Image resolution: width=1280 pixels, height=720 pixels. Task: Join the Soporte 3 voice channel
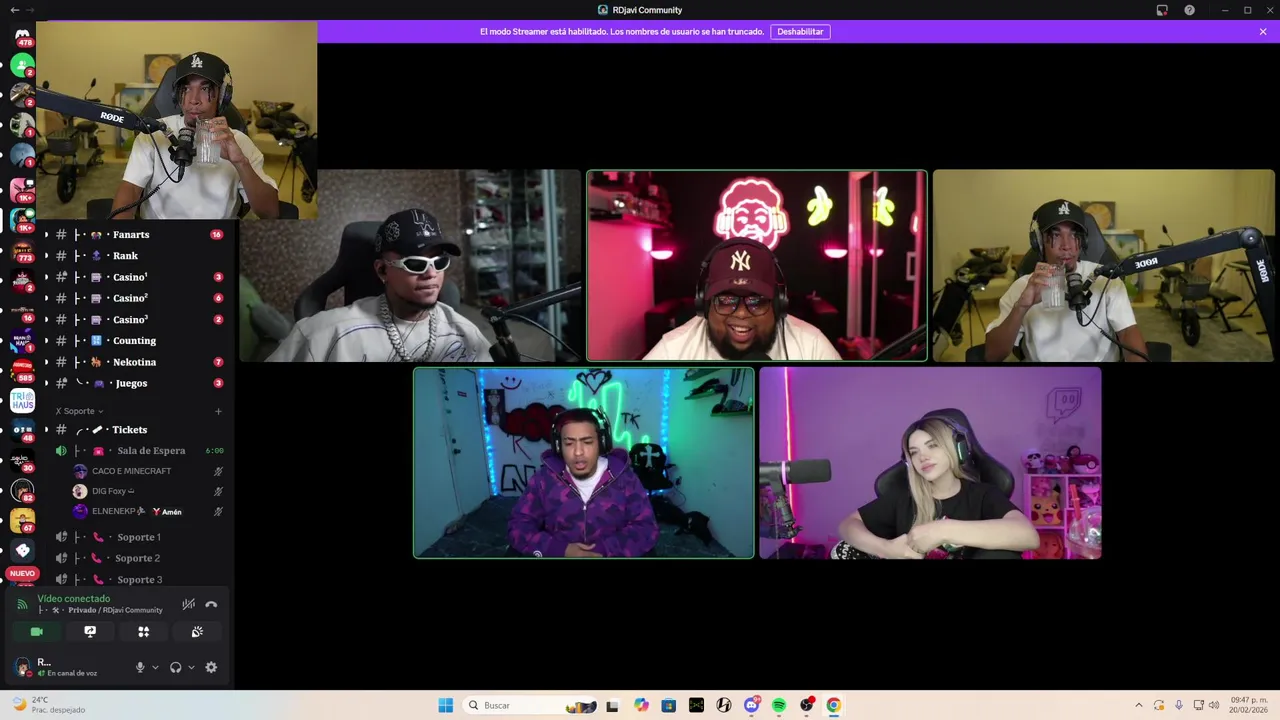(138, 580)
